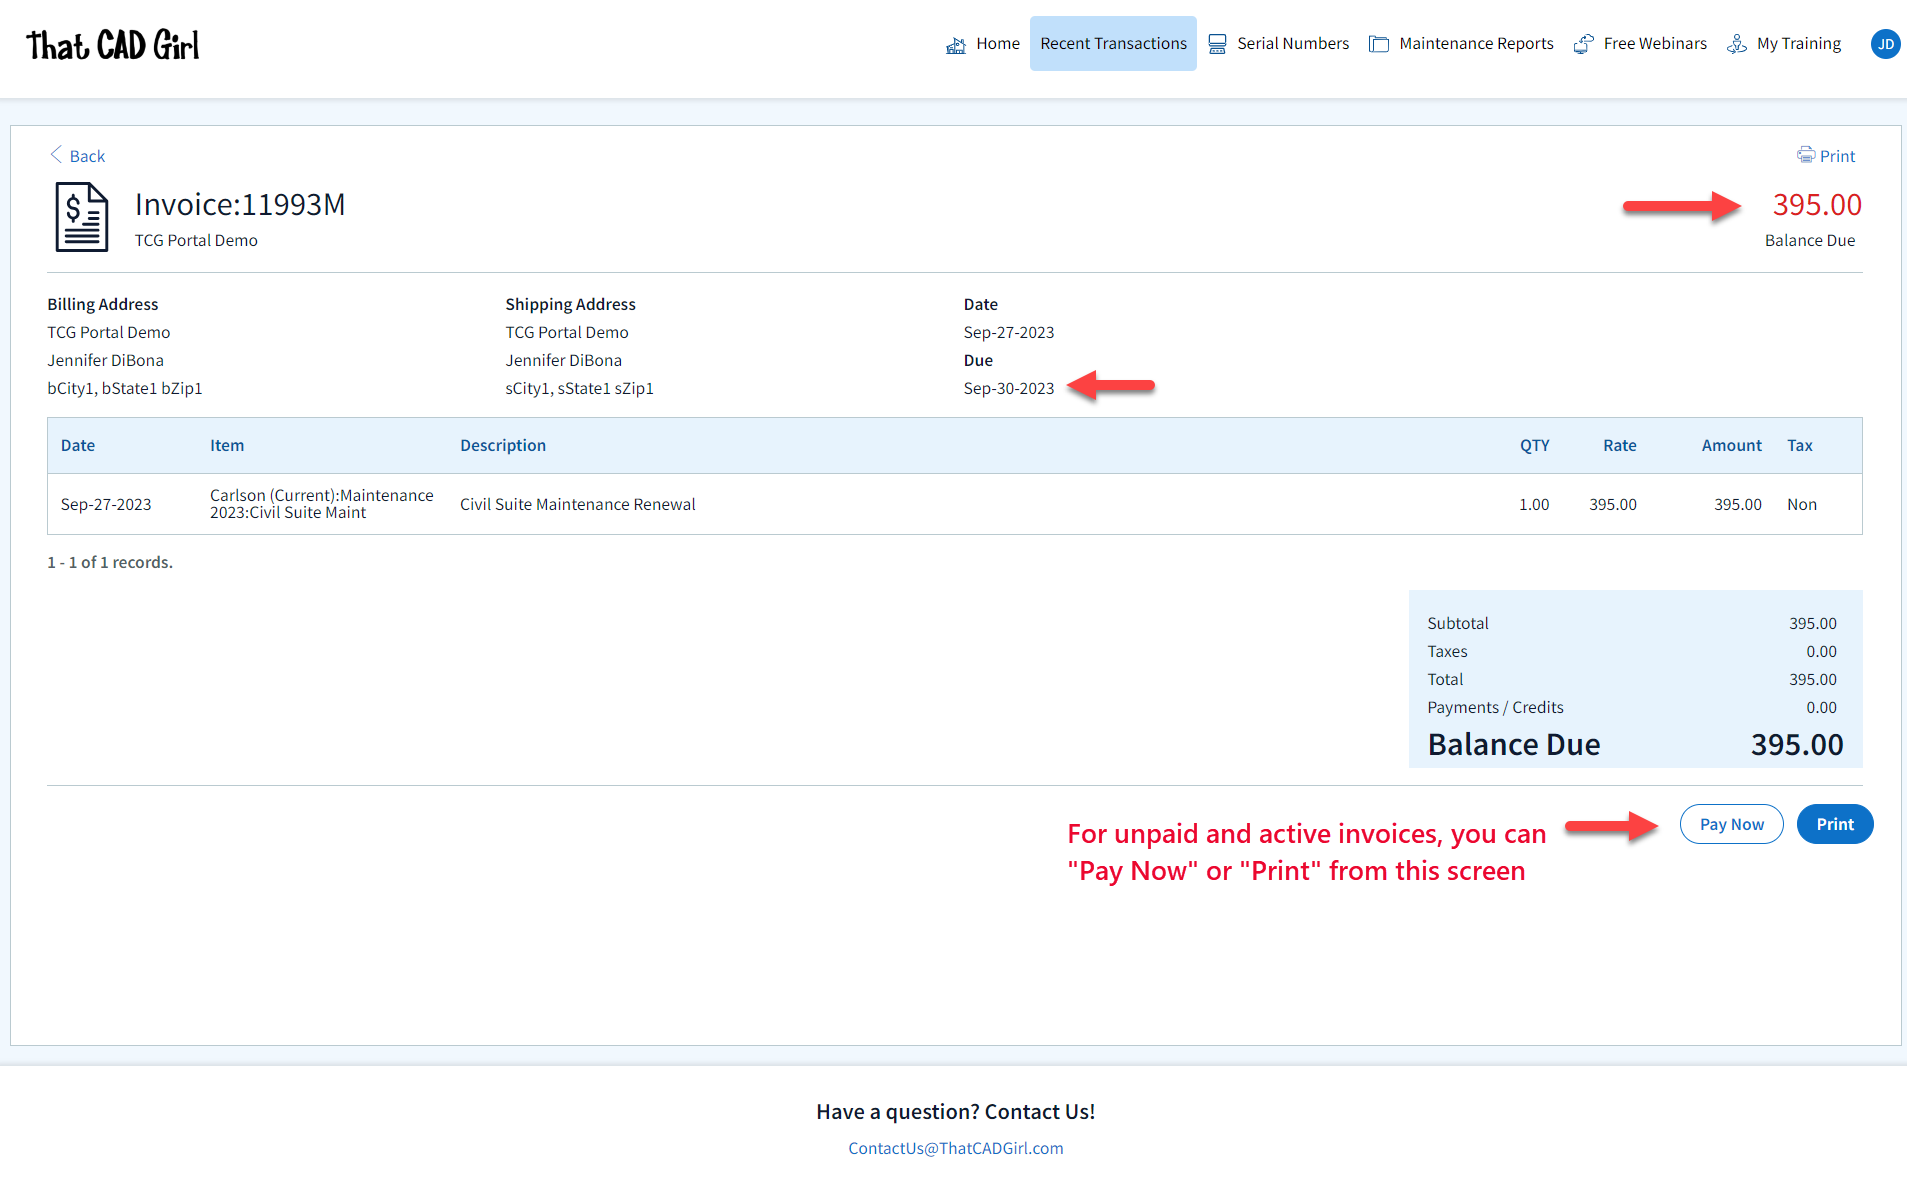Click the My Training person icon

(x=1736, y=44)
